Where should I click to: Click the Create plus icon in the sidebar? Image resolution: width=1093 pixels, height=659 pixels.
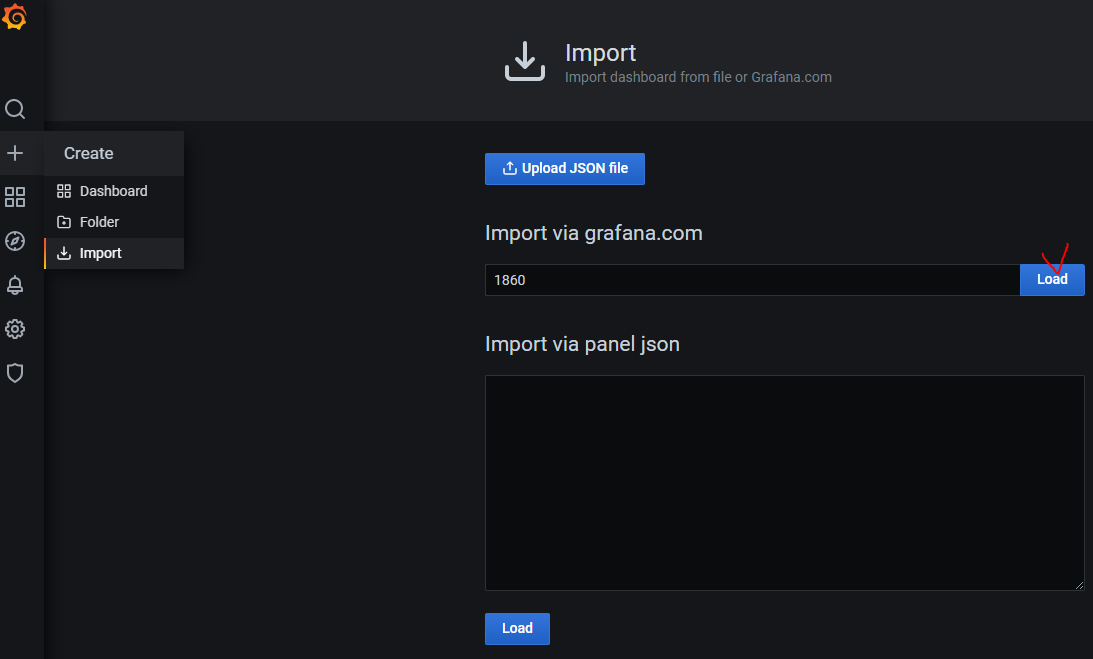pos(15,153)
